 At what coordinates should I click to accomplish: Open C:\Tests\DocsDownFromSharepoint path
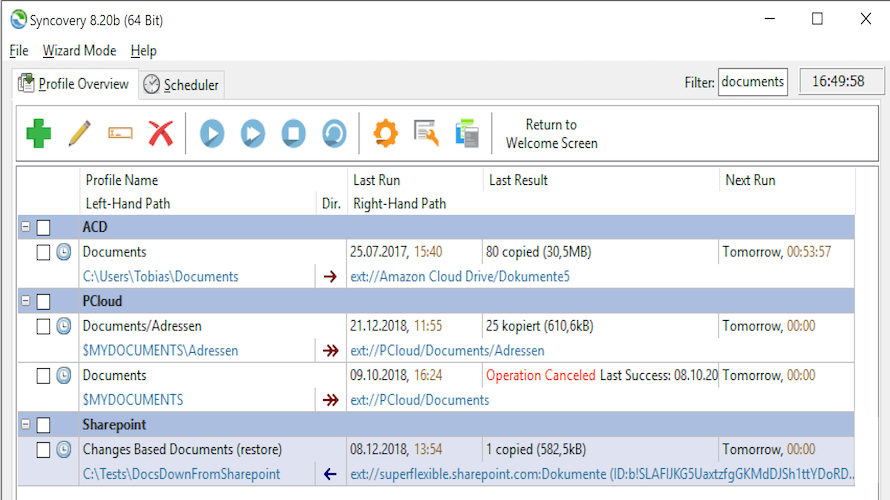[x=182, y=474]
